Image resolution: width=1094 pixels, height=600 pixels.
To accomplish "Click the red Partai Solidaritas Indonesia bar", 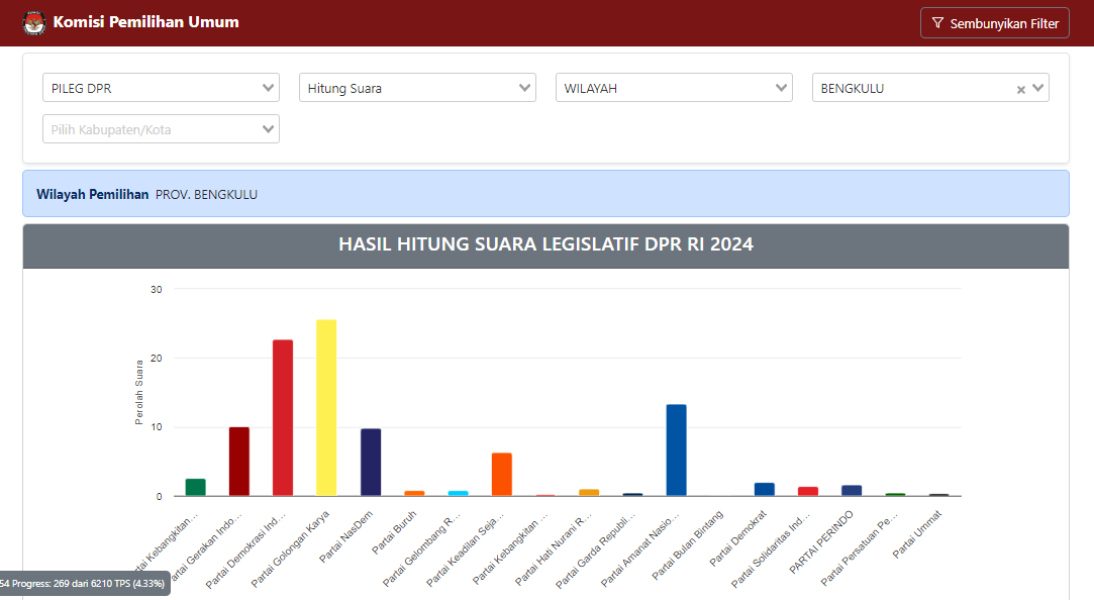I will click(x=808, y=491).
